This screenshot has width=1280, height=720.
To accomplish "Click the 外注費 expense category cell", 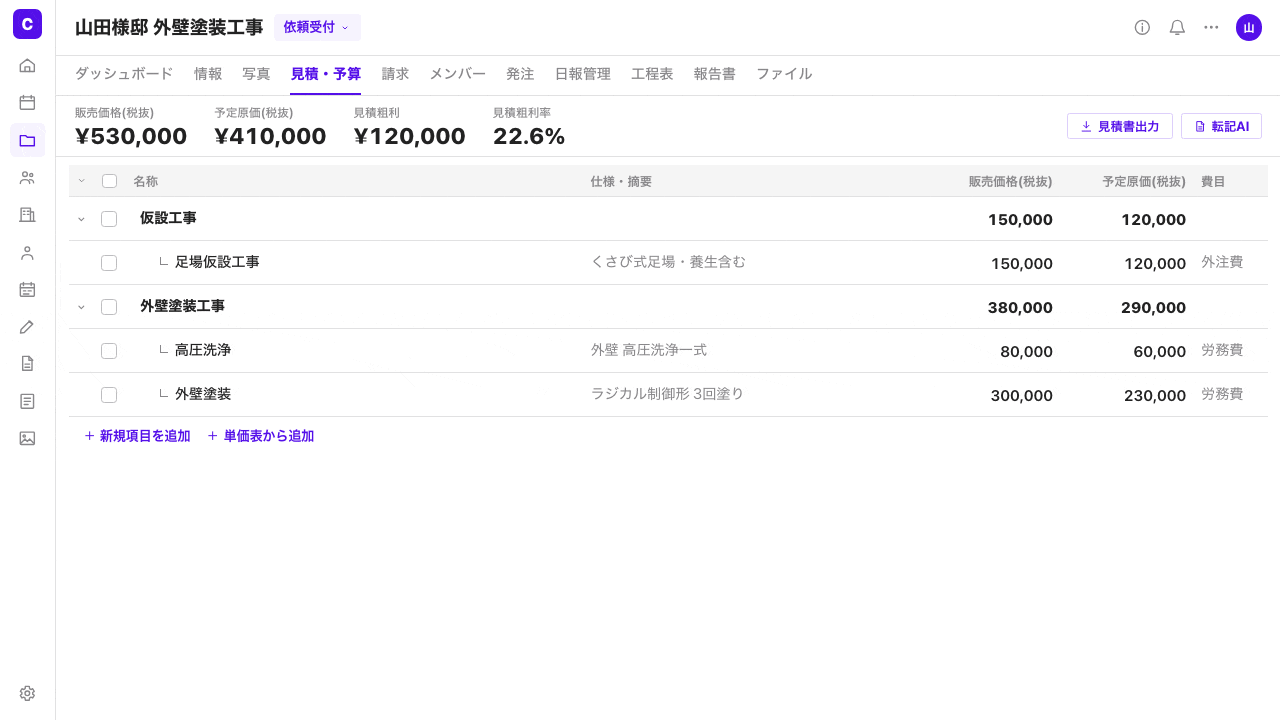I will (1222, 262).
